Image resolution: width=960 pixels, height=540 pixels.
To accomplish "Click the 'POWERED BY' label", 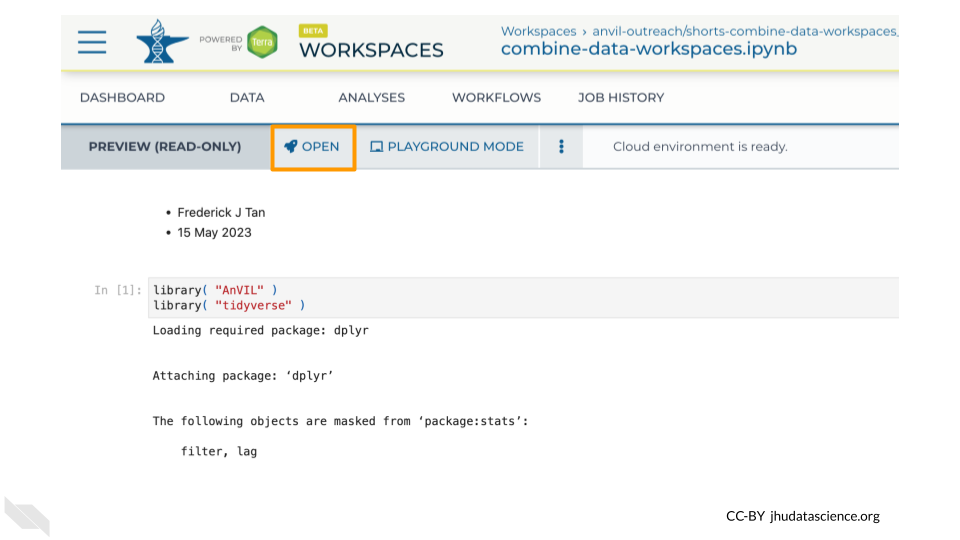I will point(220,43).
